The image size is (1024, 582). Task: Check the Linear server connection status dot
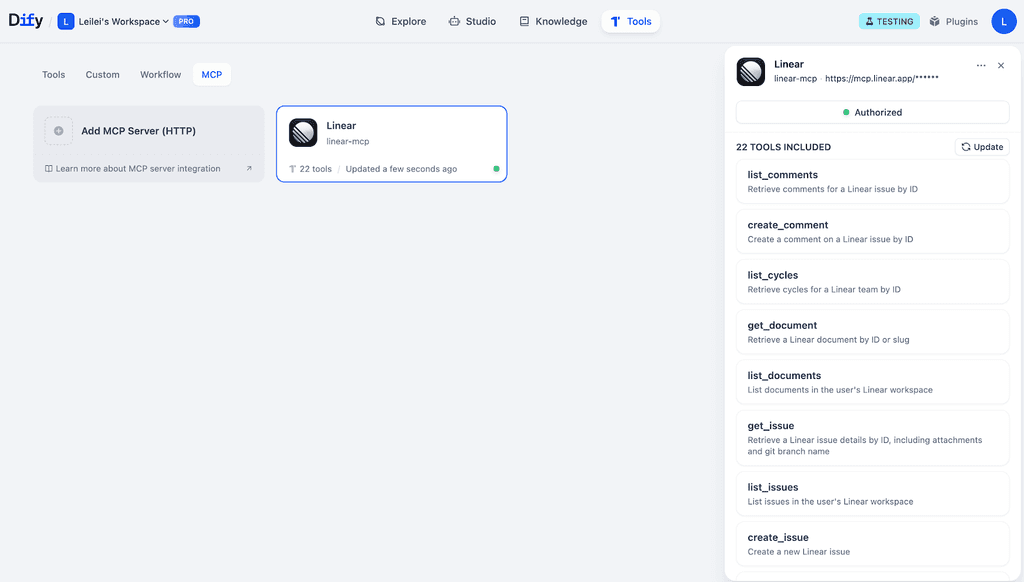(495, 169)
